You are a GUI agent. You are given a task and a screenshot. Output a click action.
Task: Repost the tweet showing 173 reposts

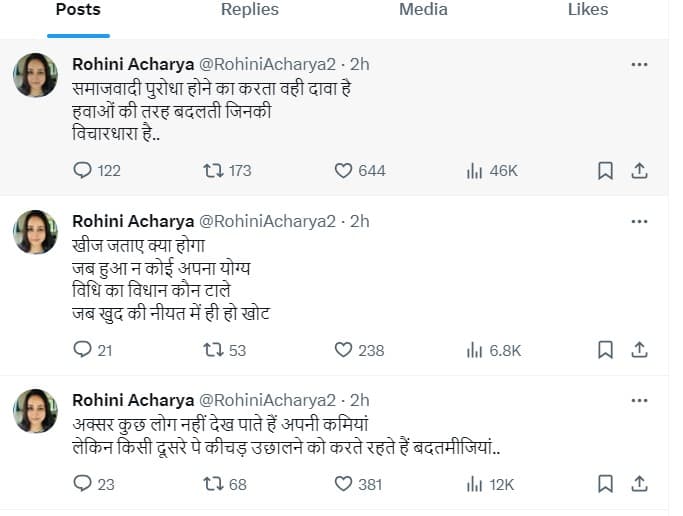tap(213, 171)
